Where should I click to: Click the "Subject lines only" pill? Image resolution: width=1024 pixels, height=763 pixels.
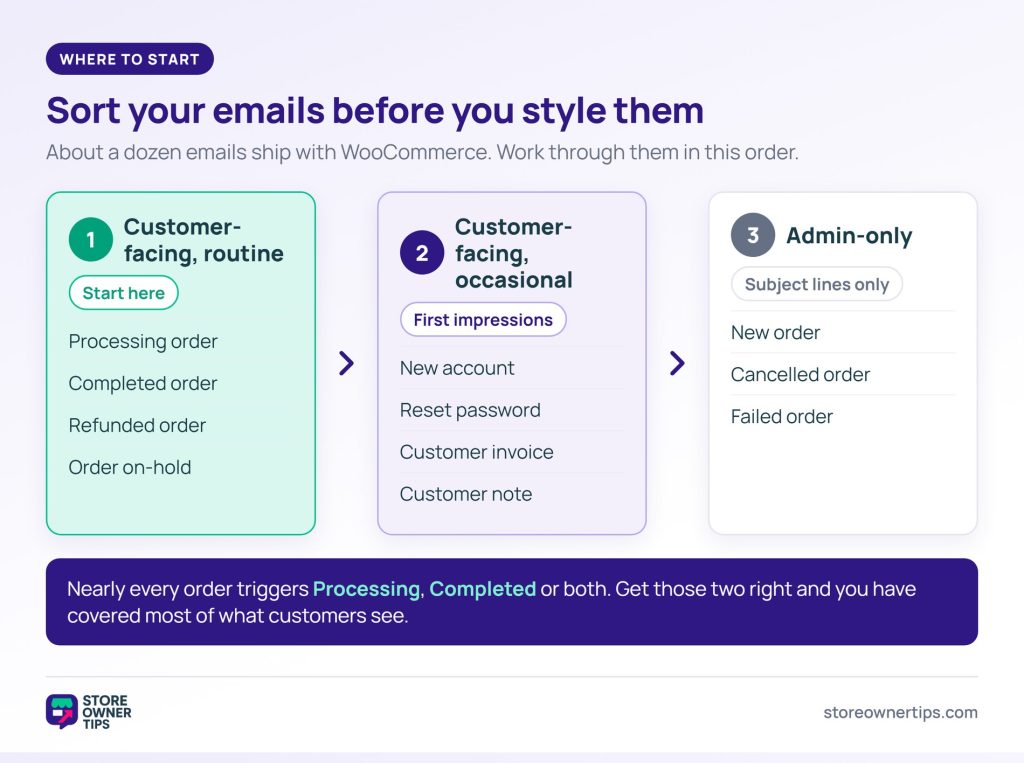coord(817,284)
